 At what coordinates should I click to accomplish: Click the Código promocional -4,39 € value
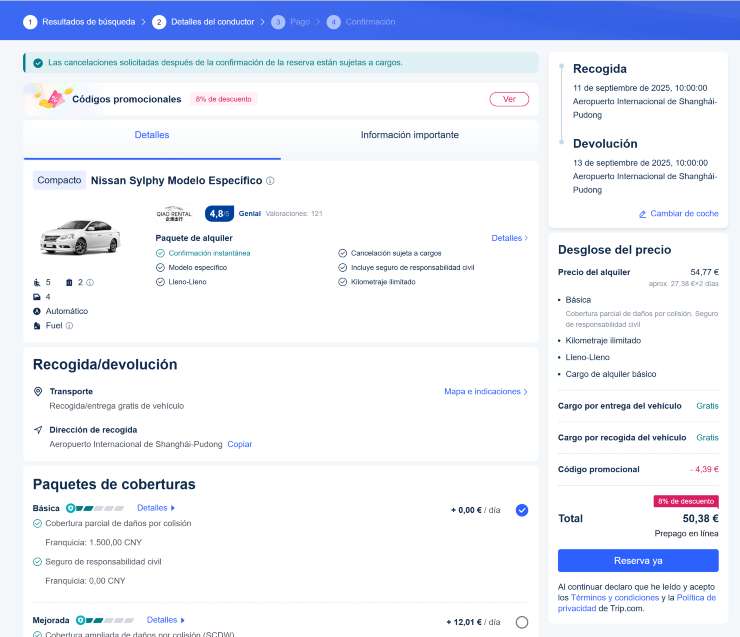[704, 469]
